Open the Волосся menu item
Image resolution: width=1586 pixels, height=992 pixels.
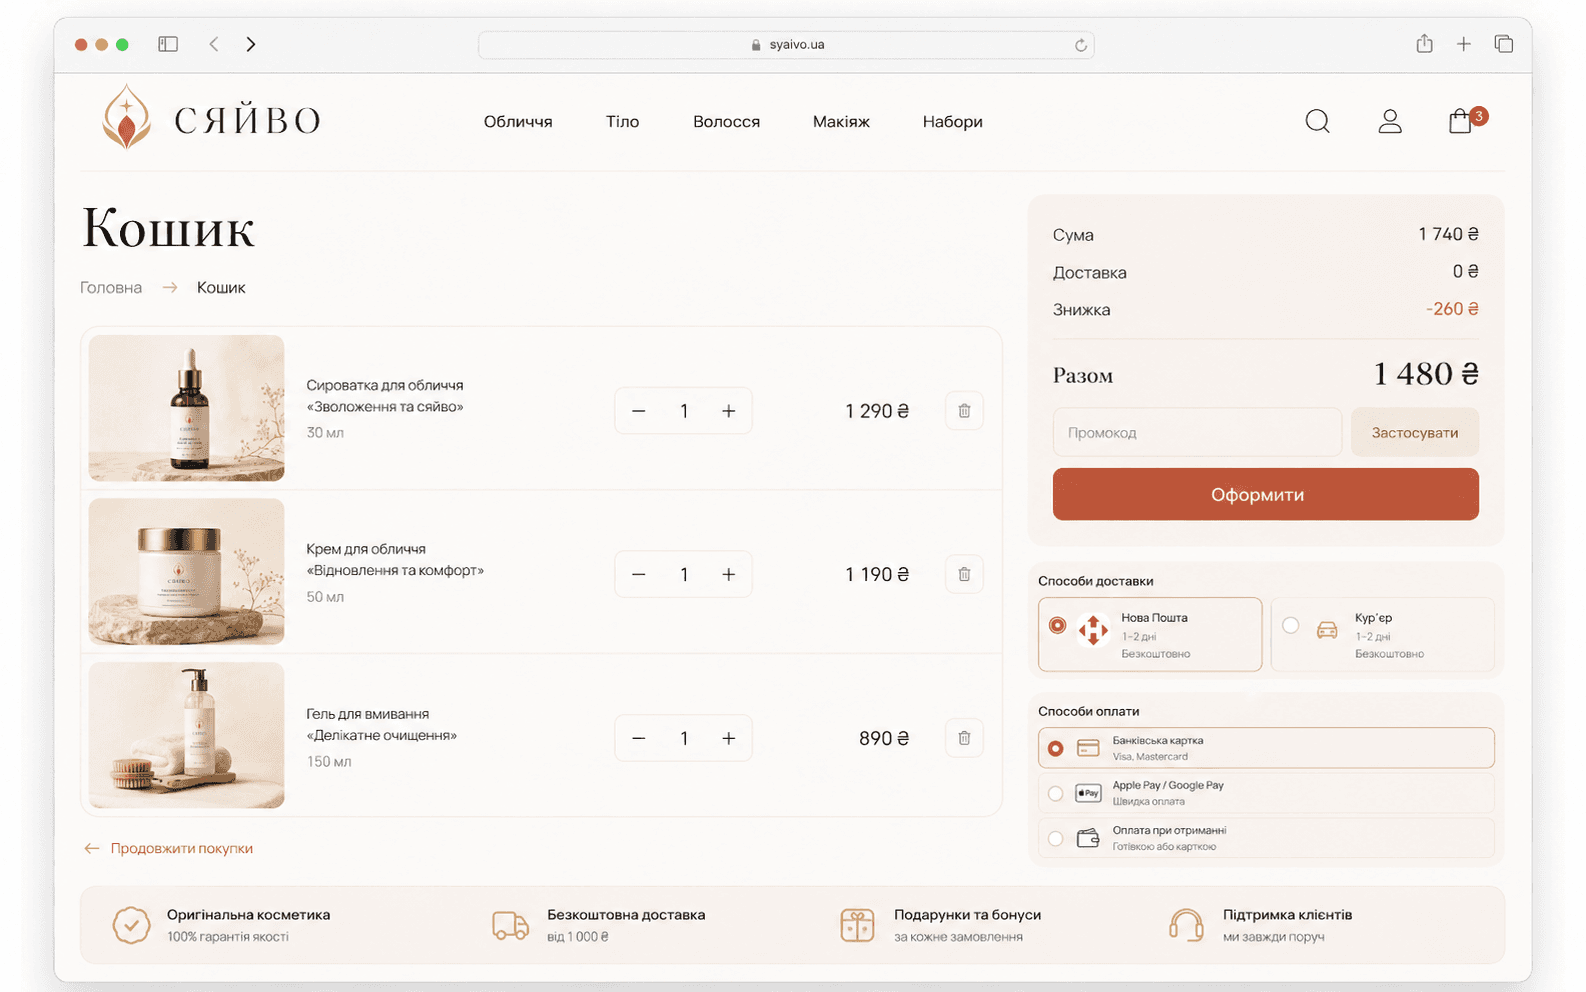click(726, 122)
